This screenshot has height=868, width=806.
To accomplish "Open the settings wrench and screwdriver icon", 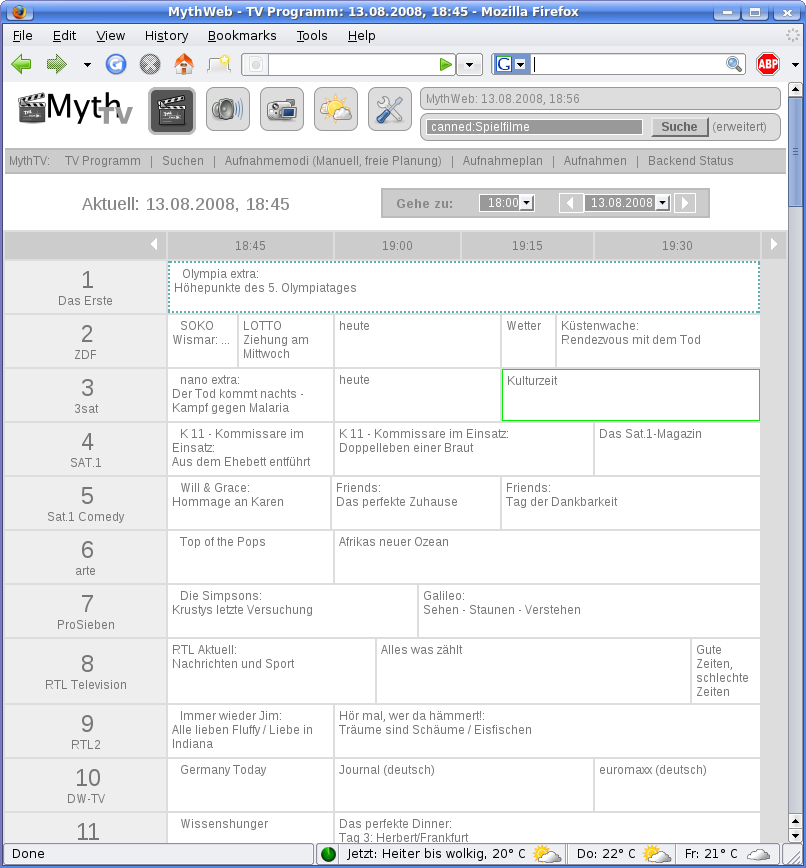I will click(x=389, y=110).
